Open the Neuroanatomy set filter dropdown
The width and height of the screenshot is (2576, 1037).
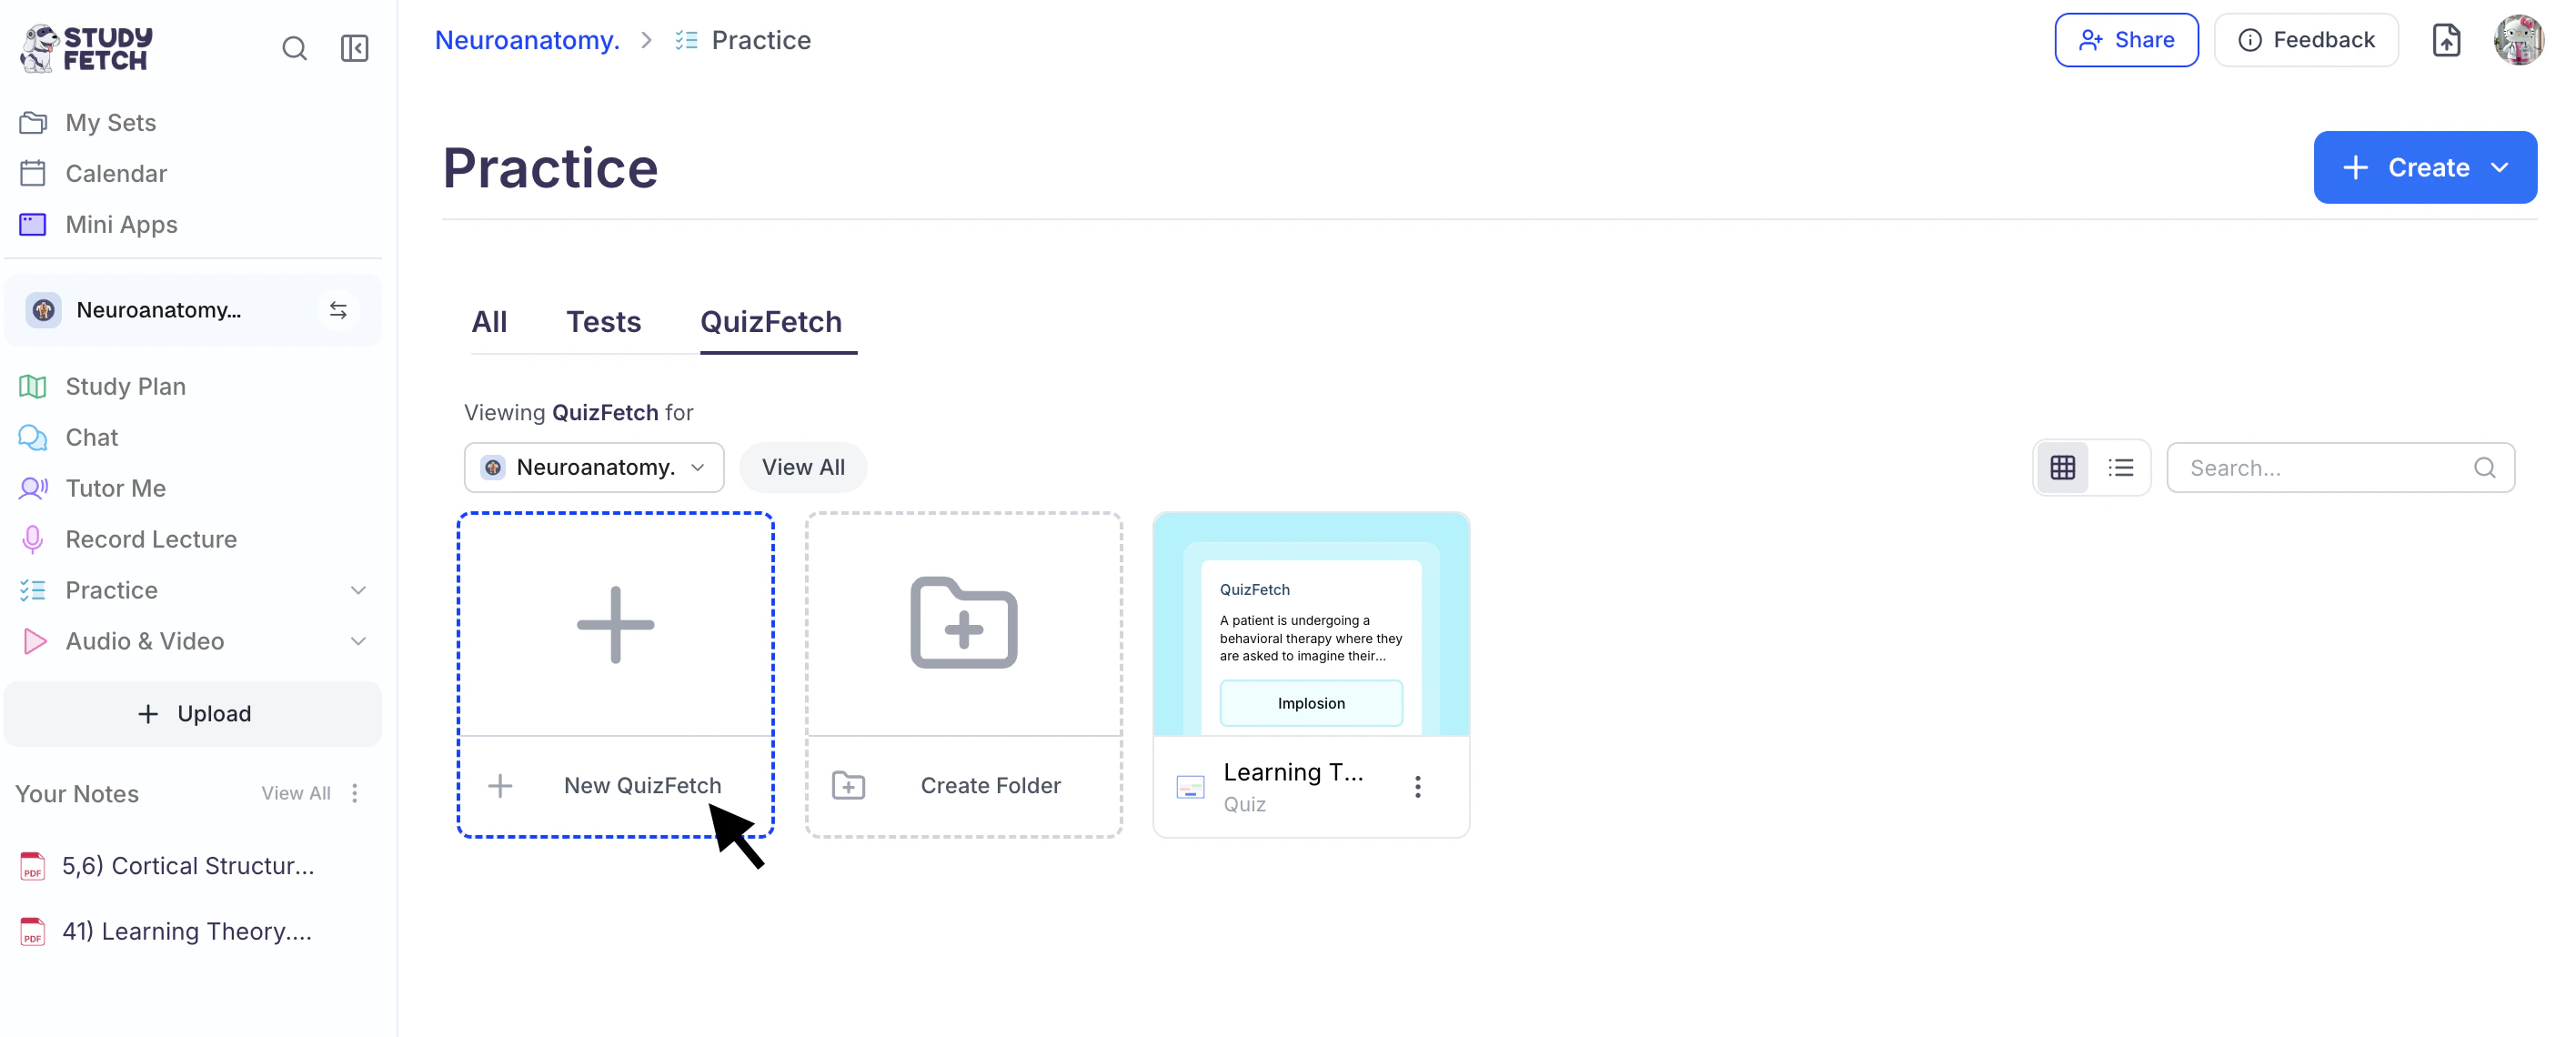[594, 467]
